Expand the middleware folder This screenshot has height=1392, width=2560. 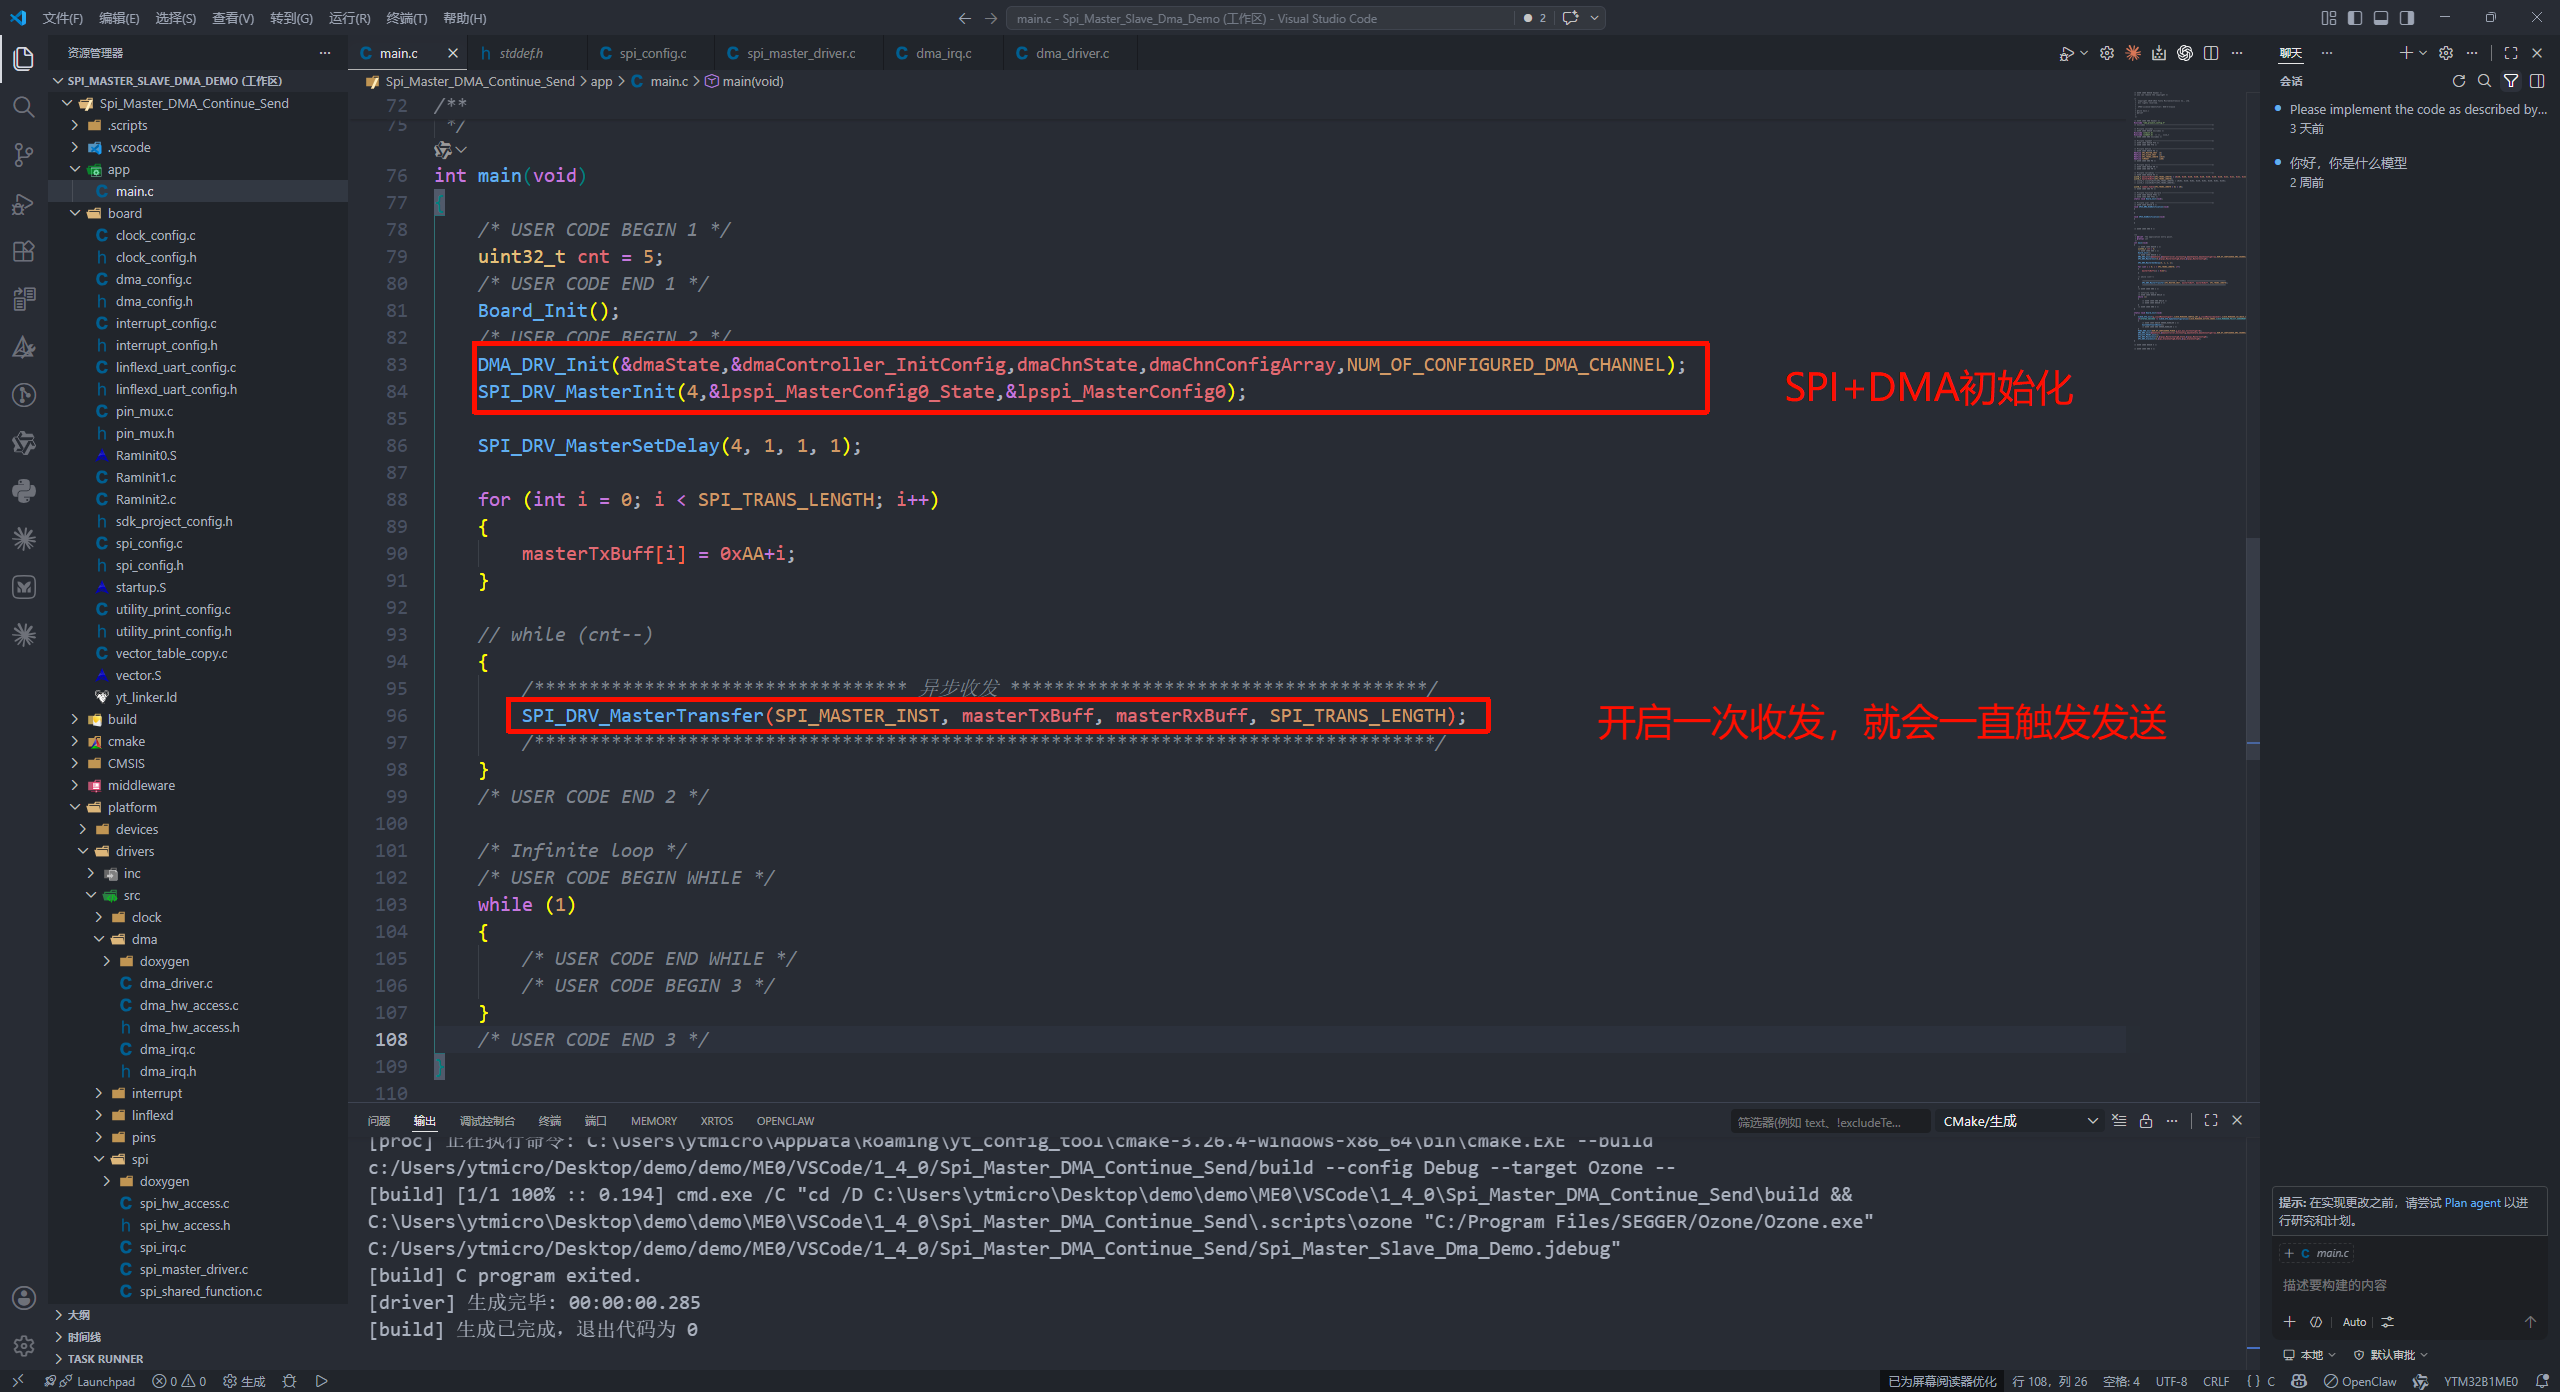[x=75, y=785]
